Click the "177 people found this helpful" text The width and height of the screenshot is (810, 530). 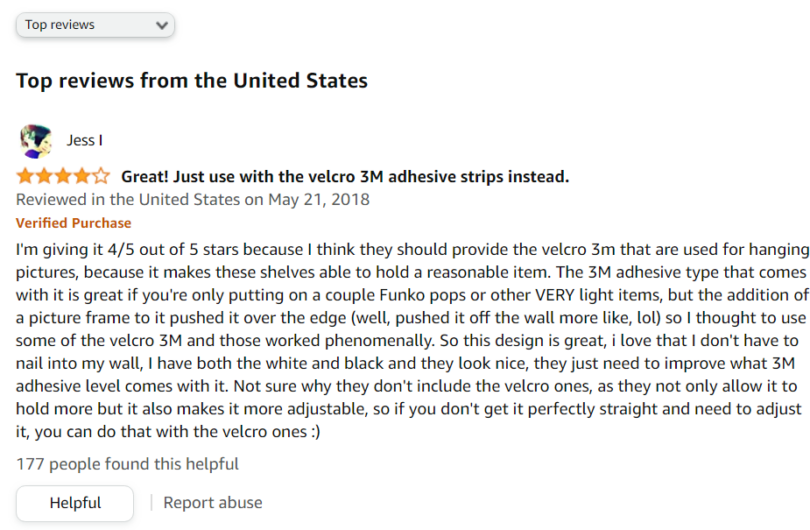(128, 464)
